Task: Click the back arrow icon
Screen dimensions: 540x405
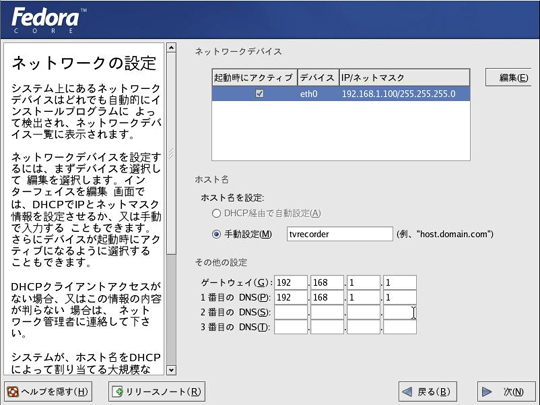Action: [407, 392]
